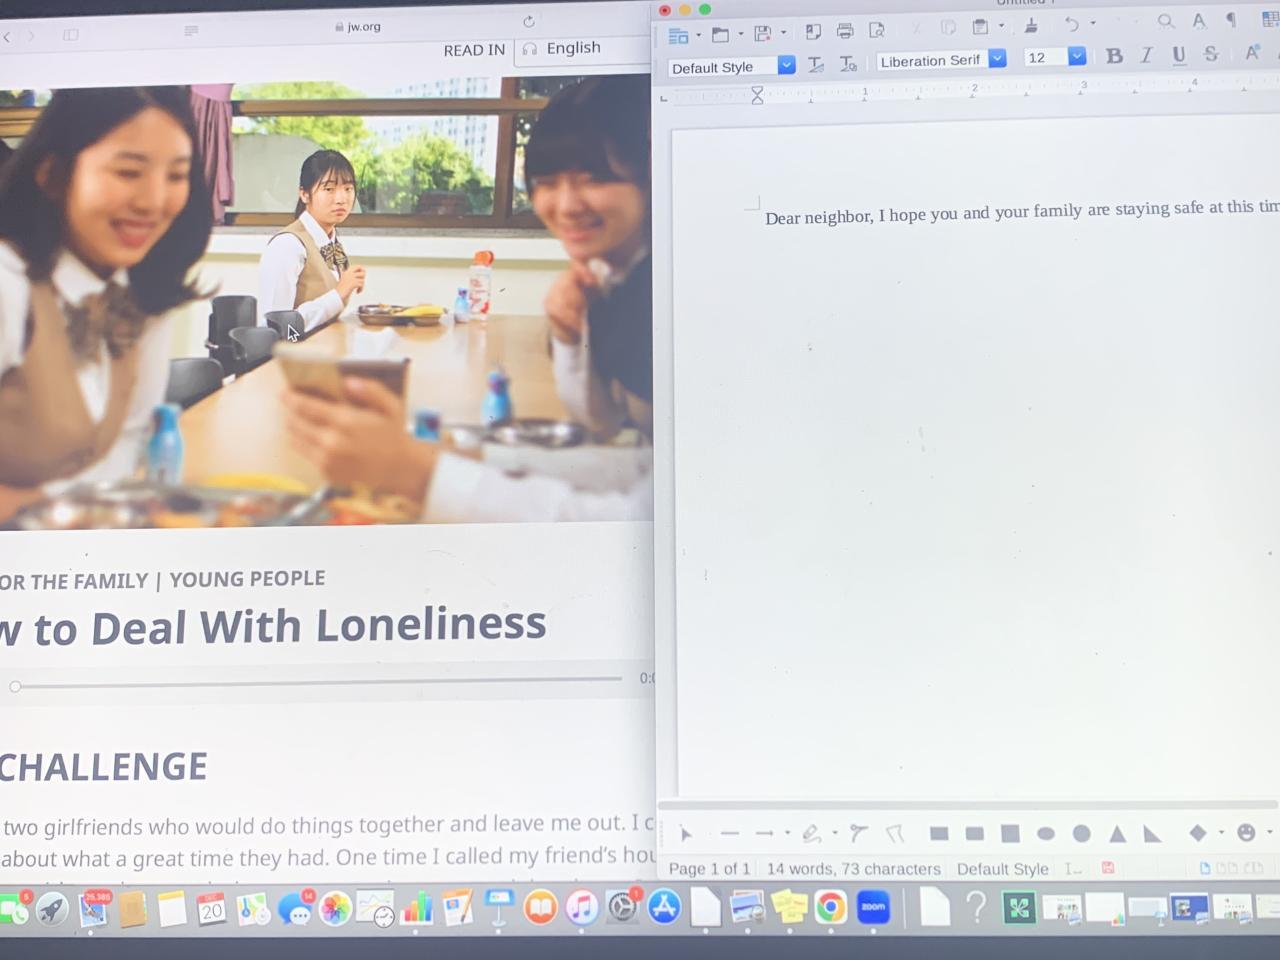Image resolution: width=1280 pixels, height=960 pixels.
Task: Click the Spelling check icon
Action: click(1199, 20)
